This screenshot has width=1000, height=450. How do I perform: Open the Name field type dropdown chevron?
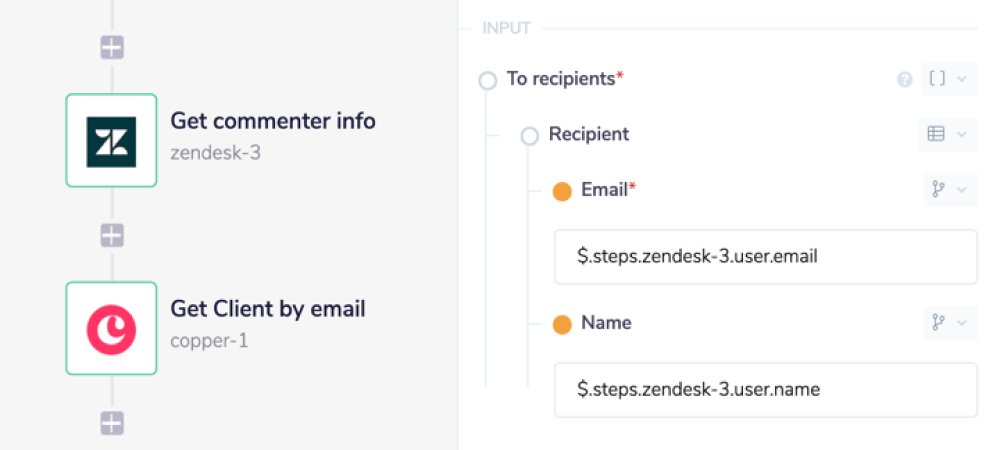[962, 322]
